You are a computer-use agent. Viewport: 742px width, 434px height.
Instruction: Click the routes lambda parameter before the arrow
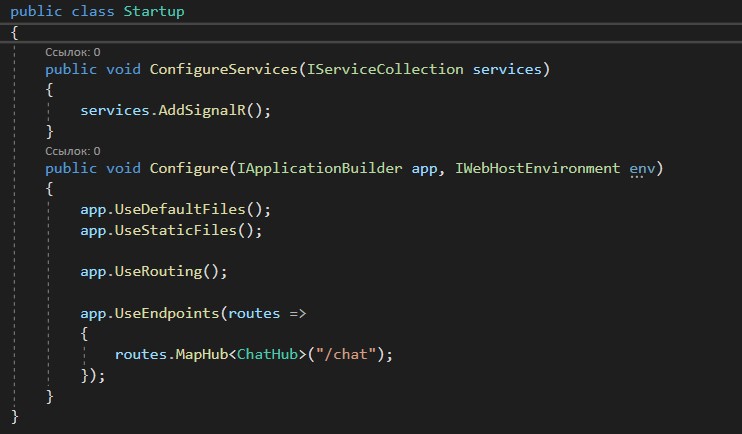(254, 313)
